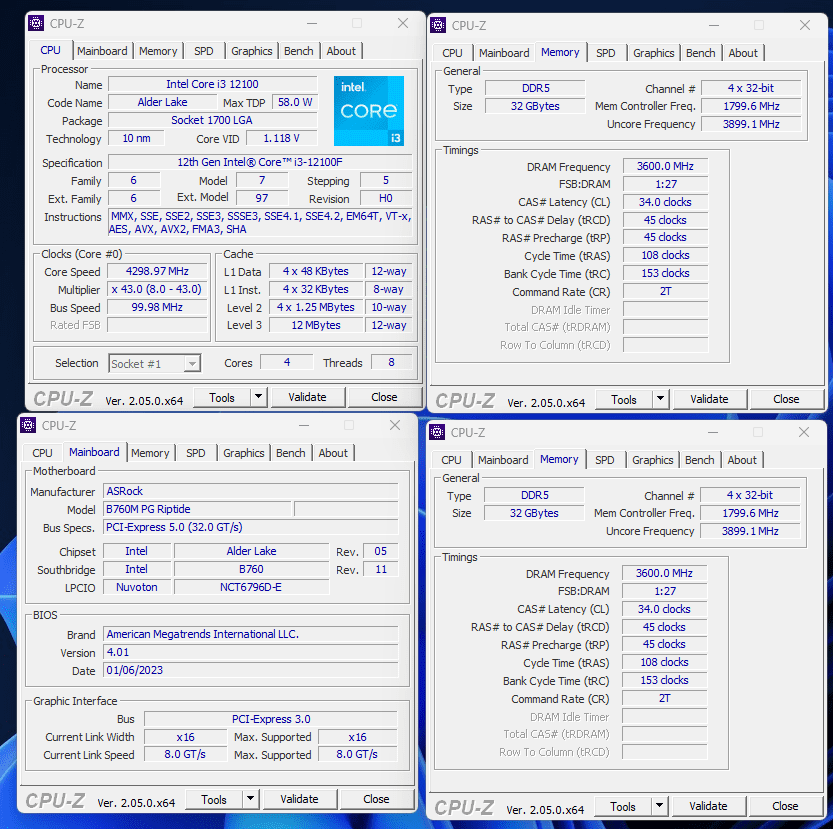The width and height of the screenshot is (833, 829).
Task: Click the CPU-Z app icon in the Mainboard window title bar
Action: click(x=28, y=425)
